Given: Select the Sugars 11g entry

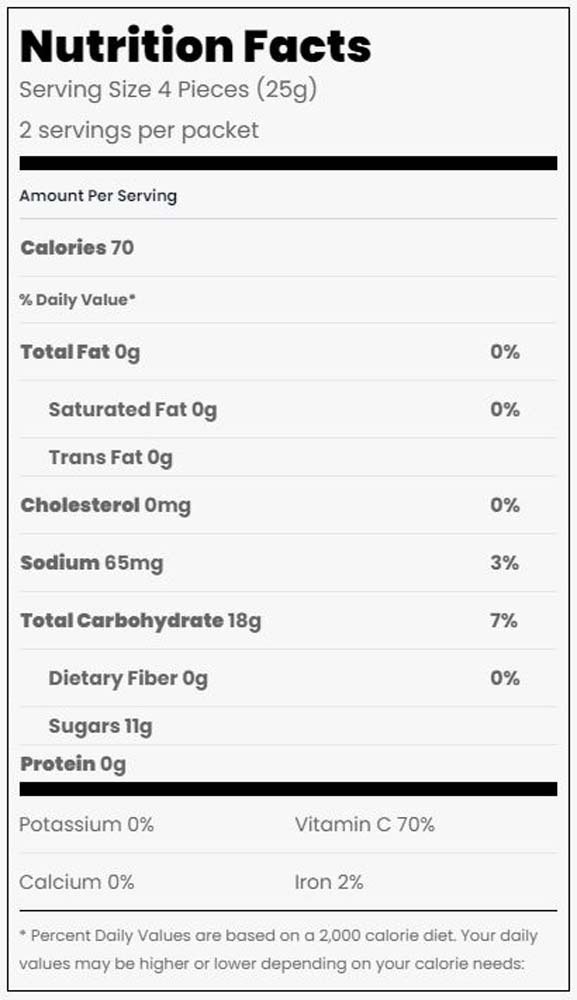Looking at the screenshot, I should [101, 726].
